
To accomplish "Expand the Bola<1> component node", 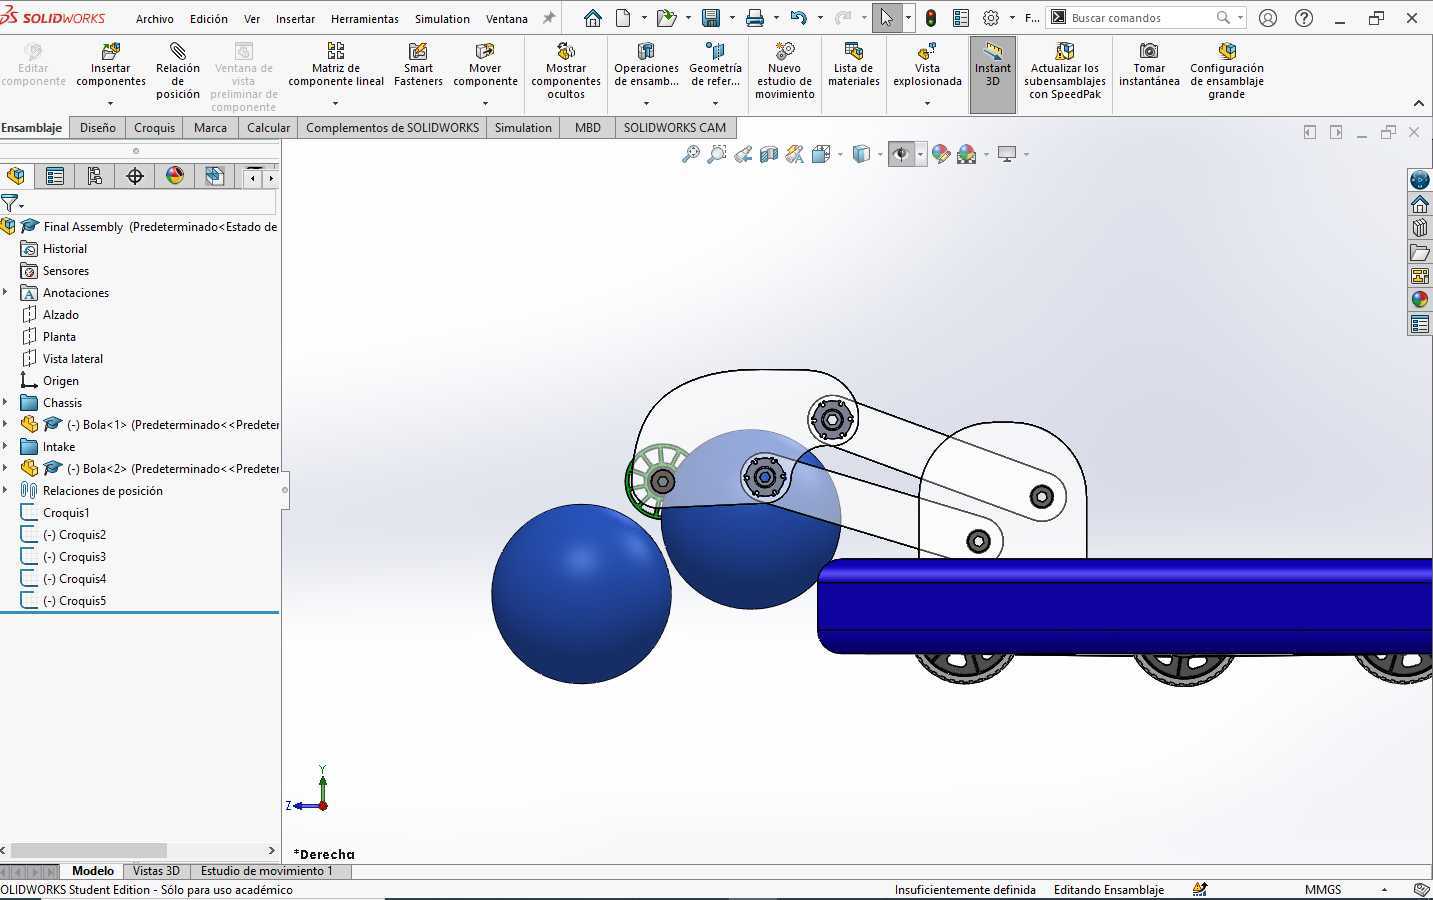I will pos(6,425).
